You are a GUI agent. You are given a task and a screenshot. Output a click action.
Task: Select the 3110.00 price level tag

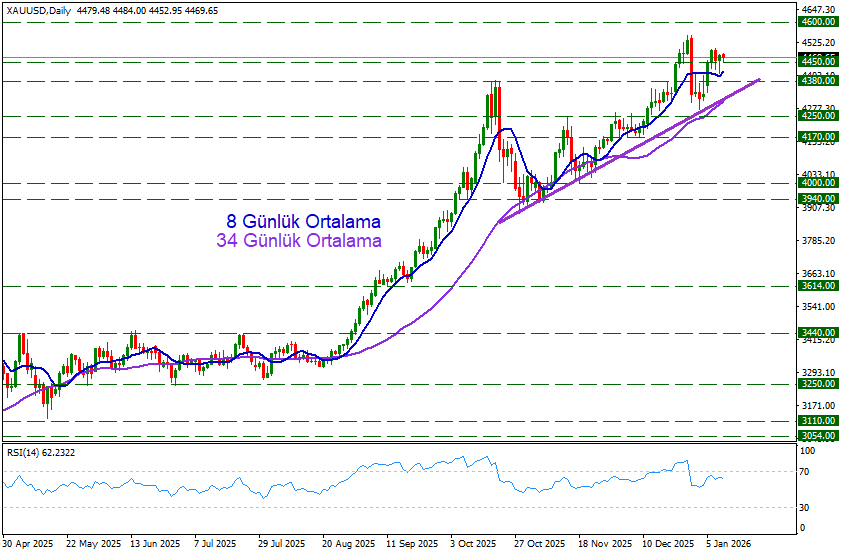[x=817, y=422]
